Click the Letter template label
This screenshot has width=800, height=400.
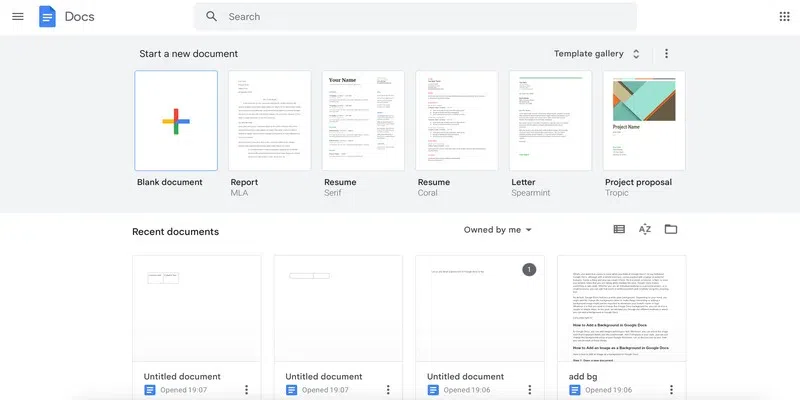(523, 182)
